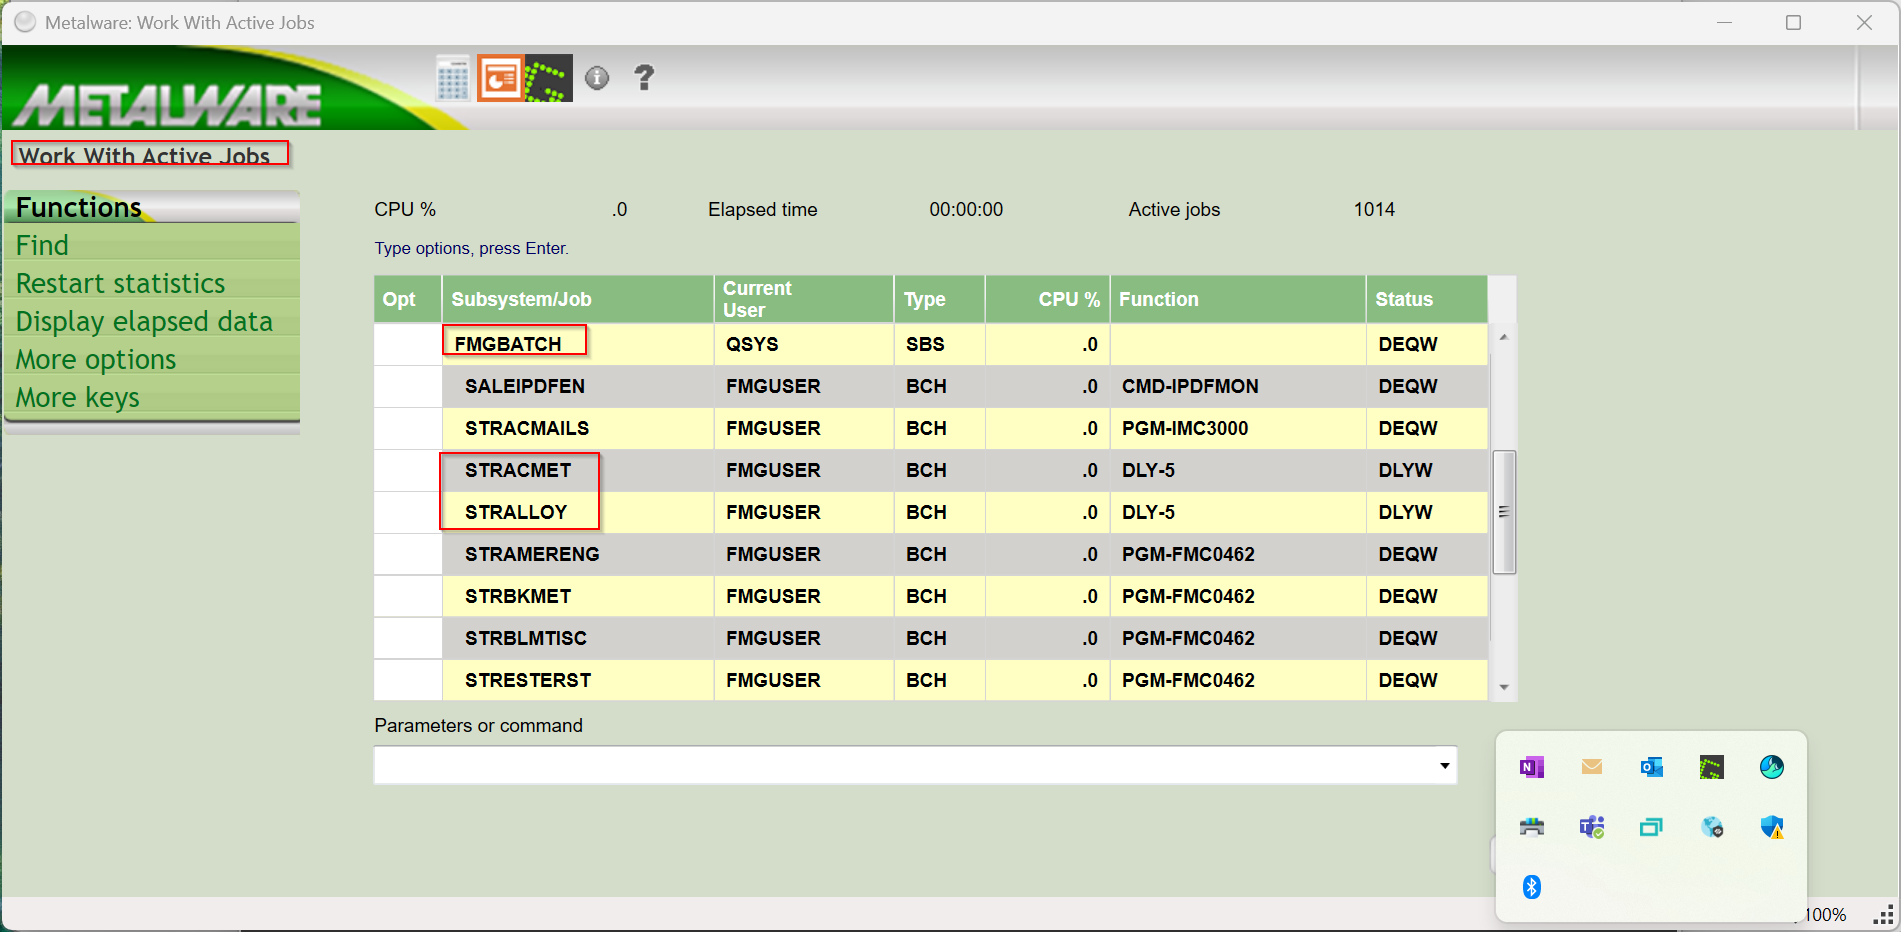1901x932 pixels.
Task: Click the Opt field for STRACMAILS row
Action: point(408,428)
